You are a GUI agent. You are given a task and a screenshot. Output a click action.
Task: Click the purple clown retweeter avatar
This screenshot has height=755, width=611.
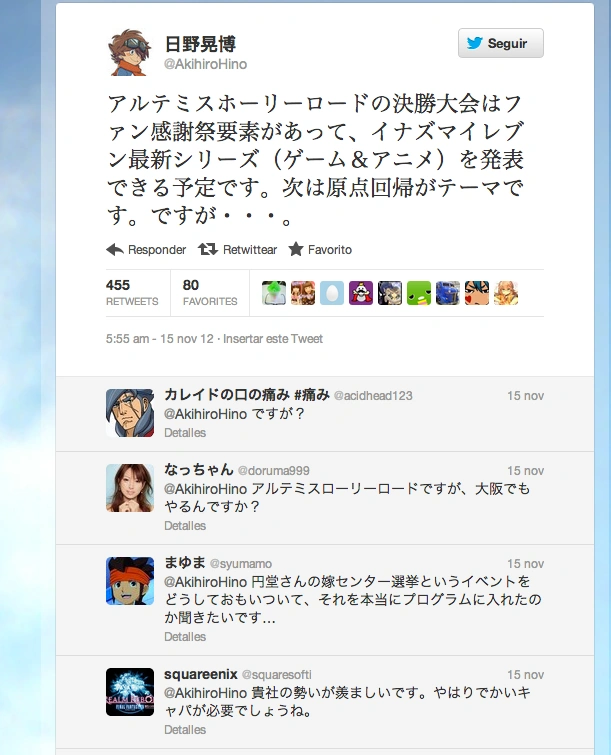[361, 293]
